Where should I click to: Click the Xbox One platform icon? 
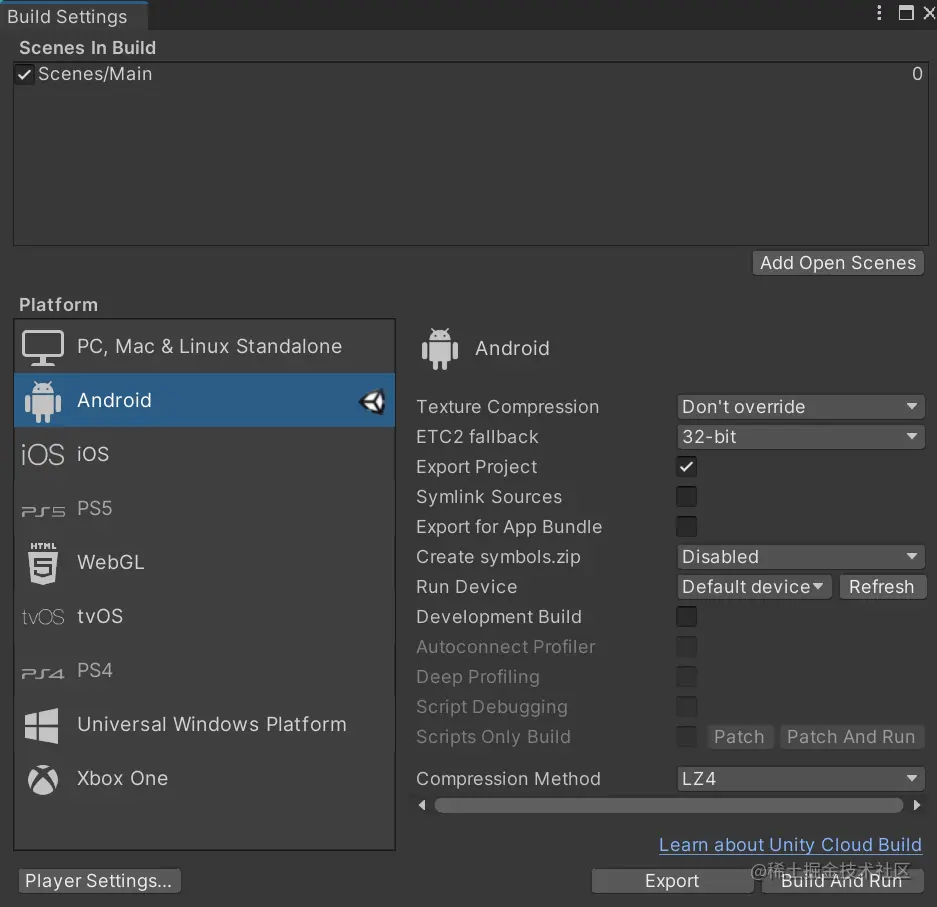[x=42, y=779]
